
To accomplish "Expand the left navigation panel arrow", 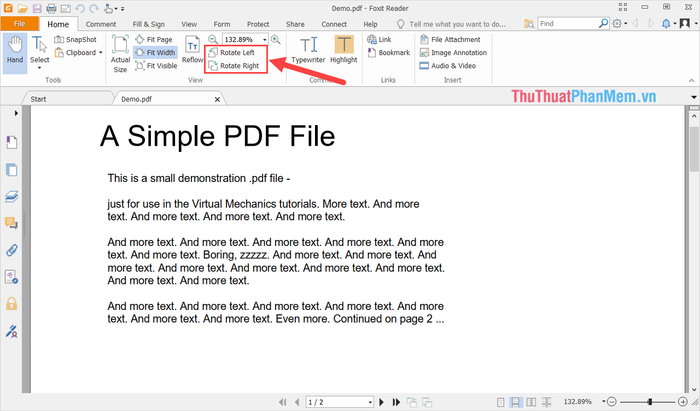I will point(16,113).
